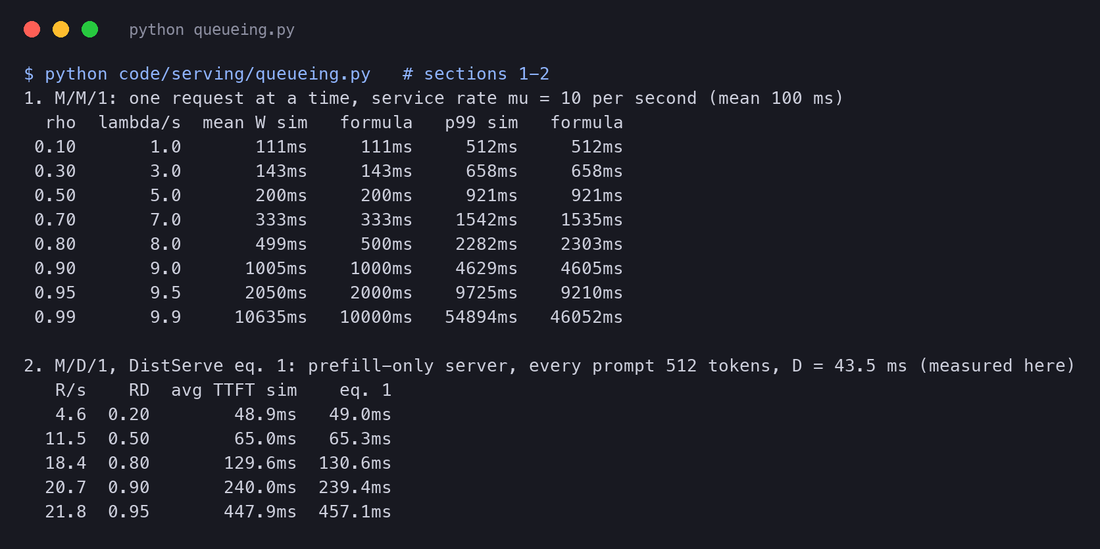This screenshot has height=549, width=1100.
Task: Click the comment '# sections 1–2'
Action: point(476,74)
